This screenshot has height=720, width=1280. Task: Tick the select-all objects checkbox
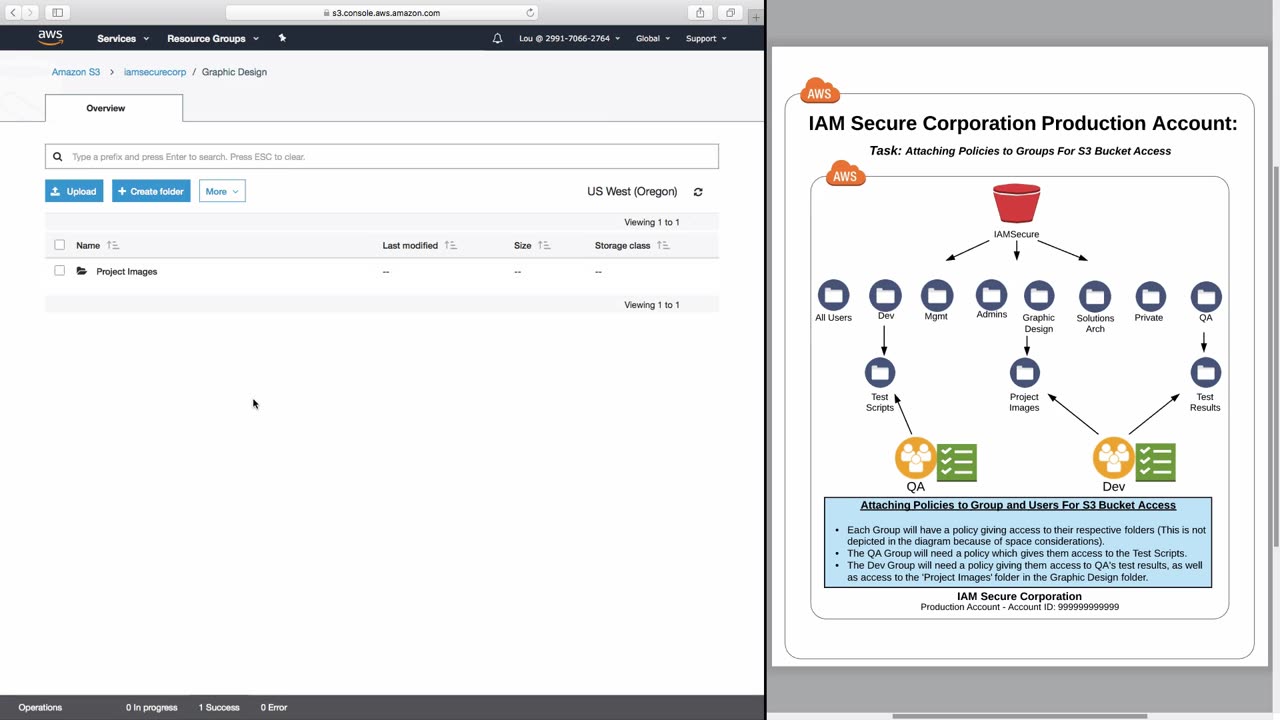click(x=60, y=245)
